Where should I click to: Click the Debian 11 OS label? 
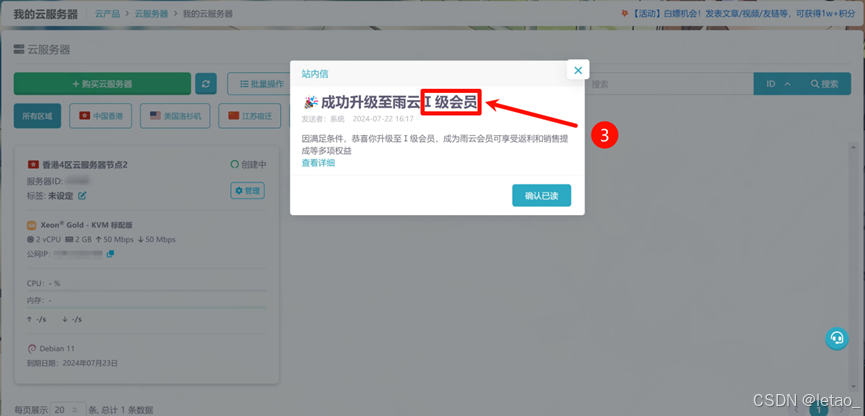[x=57, y=349]
